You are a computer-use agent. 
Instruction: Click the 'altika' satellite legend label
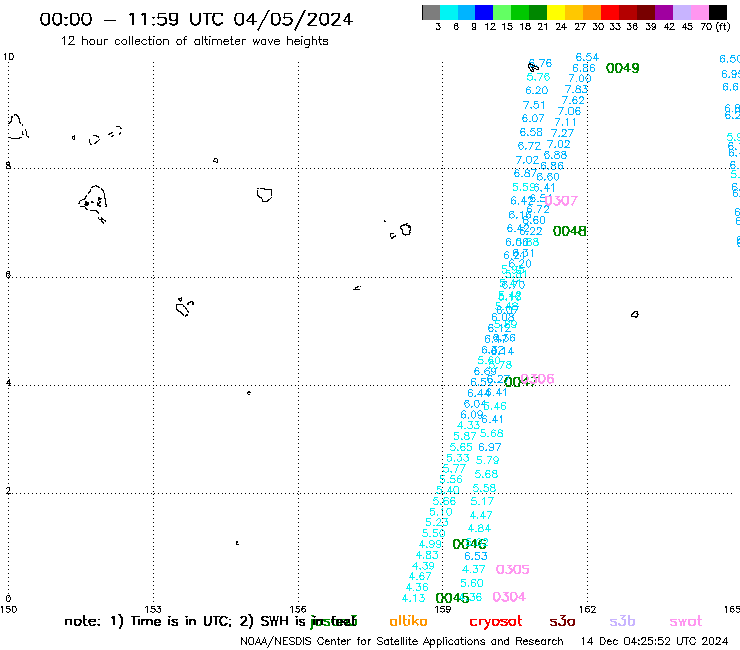tap(408, 621)
